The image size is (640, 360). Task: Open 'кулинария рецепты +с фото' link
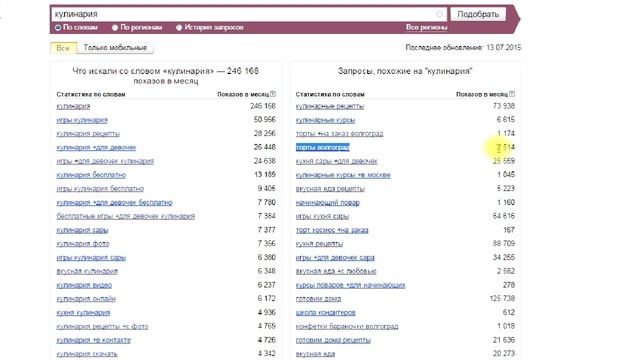point(102,326)
